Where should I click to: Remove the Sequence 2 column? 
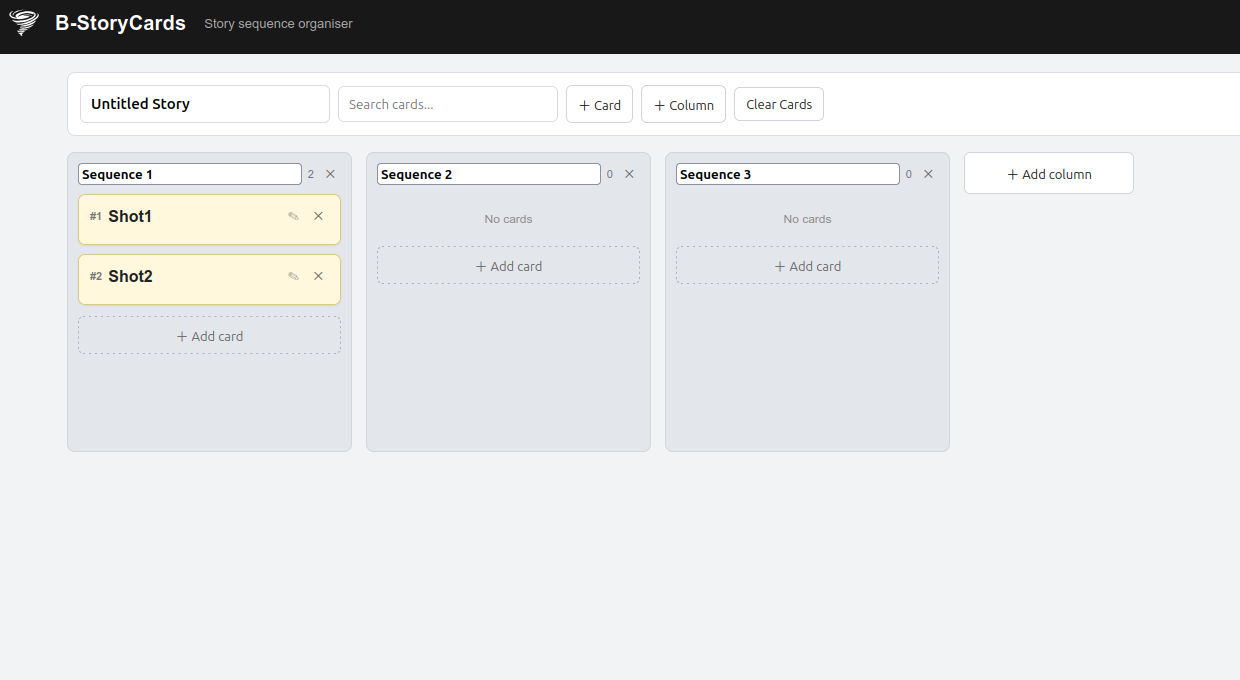[x=629, y=174]
